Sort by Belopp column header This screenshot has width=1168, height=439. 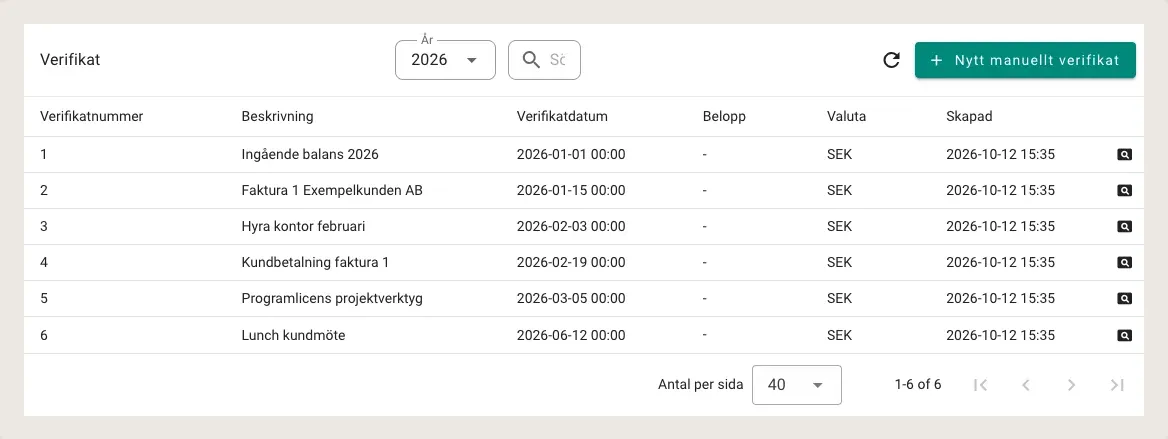(x=724, y=116)
